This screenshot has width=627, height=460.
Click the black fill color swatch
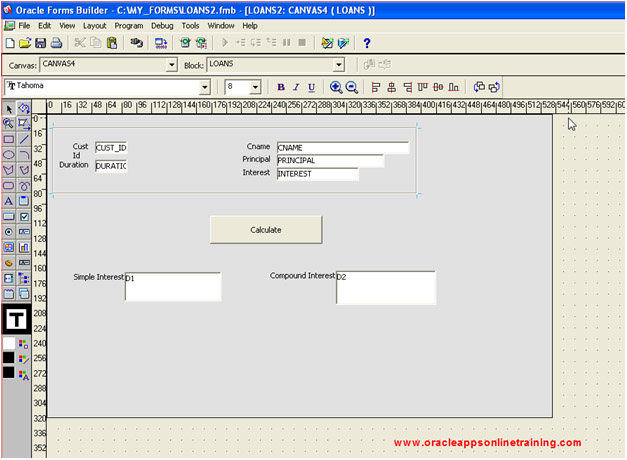point(9,357)
